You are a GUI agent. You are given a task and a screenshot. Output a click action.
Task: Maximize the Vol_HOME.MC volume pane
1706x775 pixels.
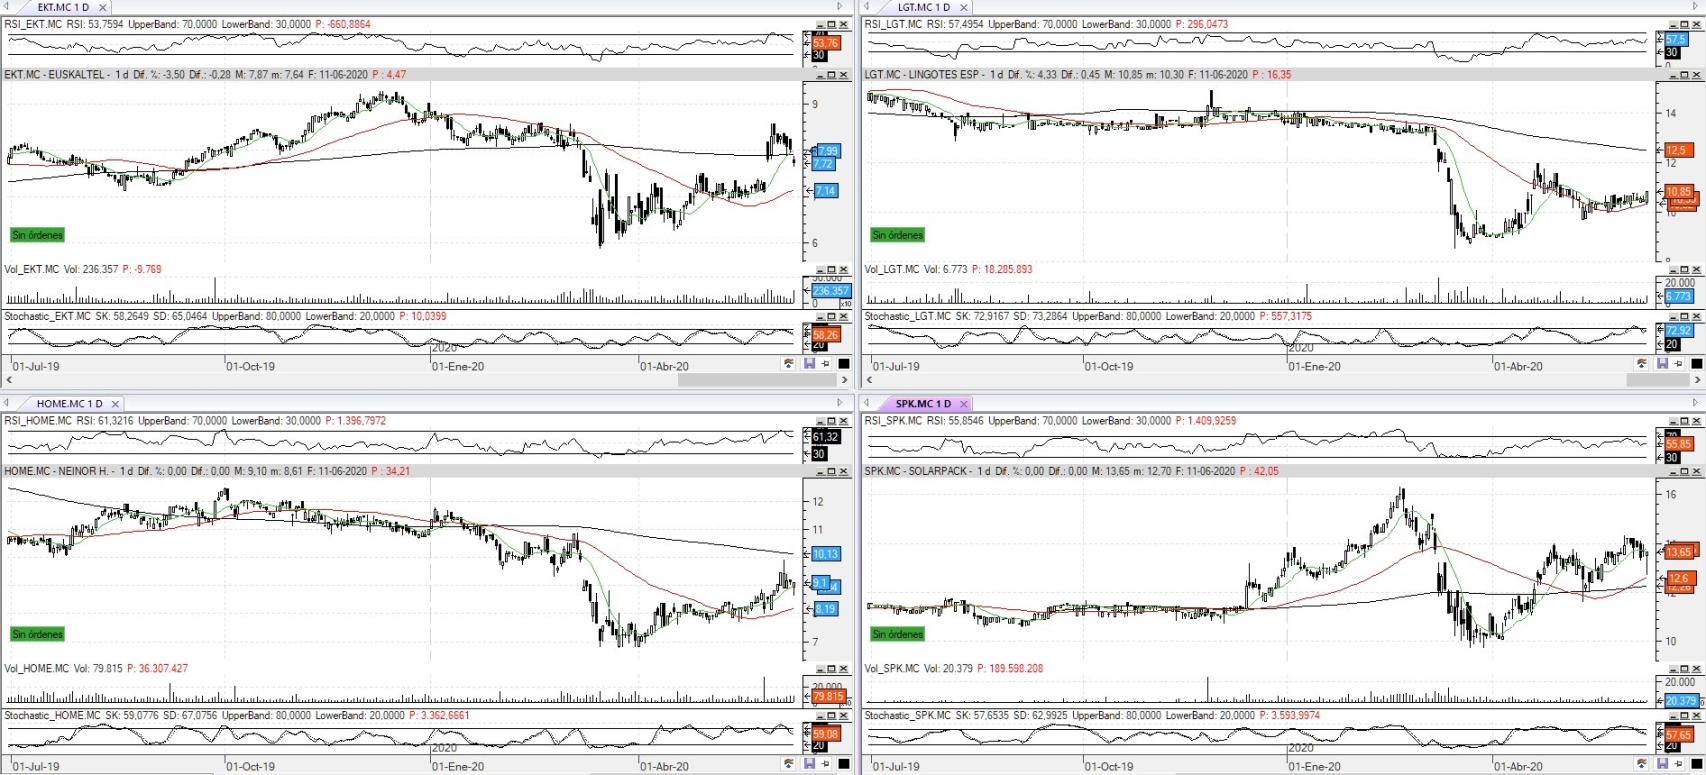[x=831, y=669]
